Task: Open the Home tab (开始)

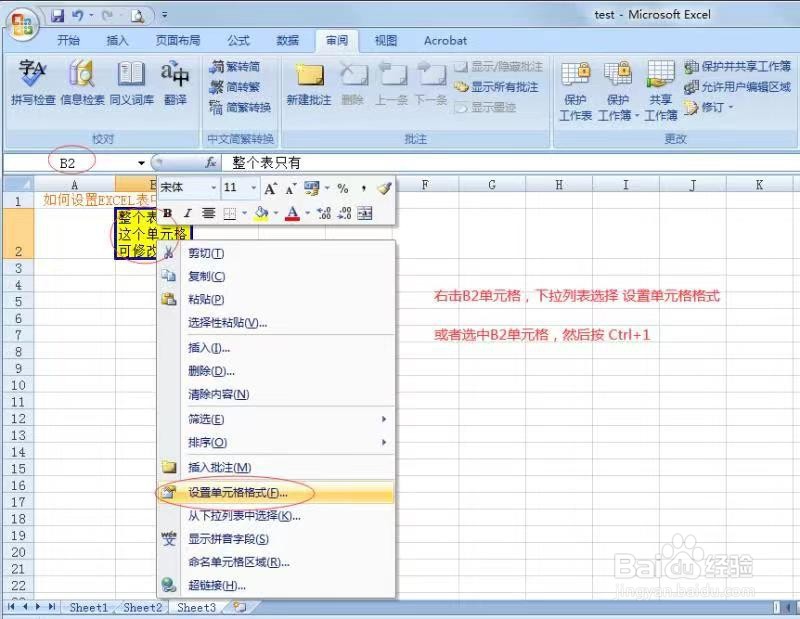Action: coord(68,40)
